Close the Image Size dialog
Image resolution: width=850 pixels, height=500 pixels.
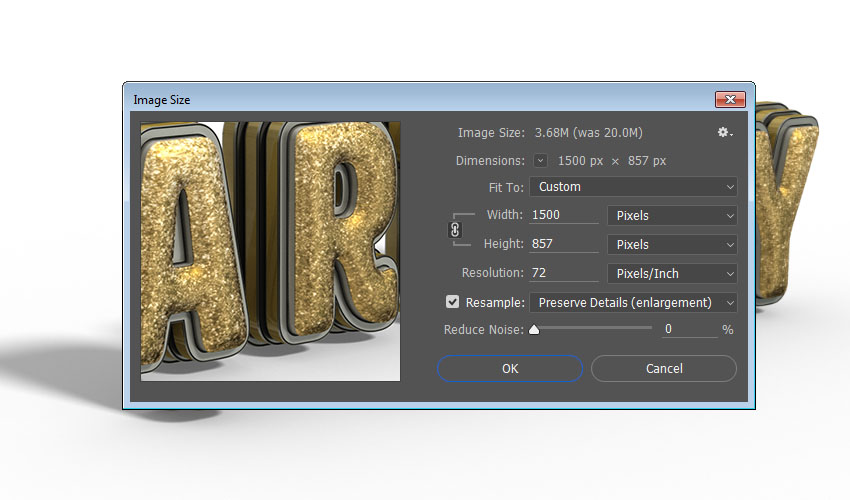730,100
